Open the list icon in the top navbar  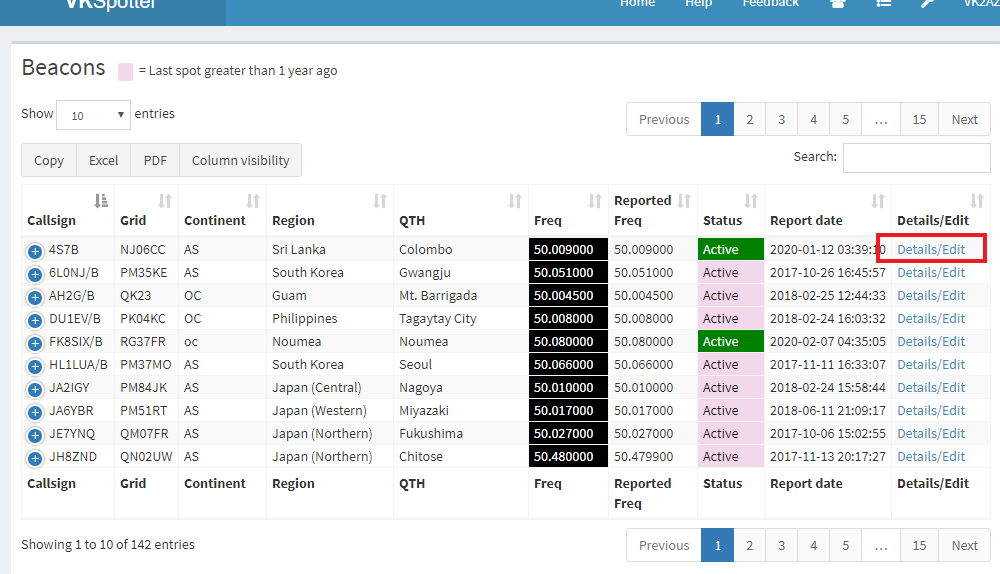[883, 4]
